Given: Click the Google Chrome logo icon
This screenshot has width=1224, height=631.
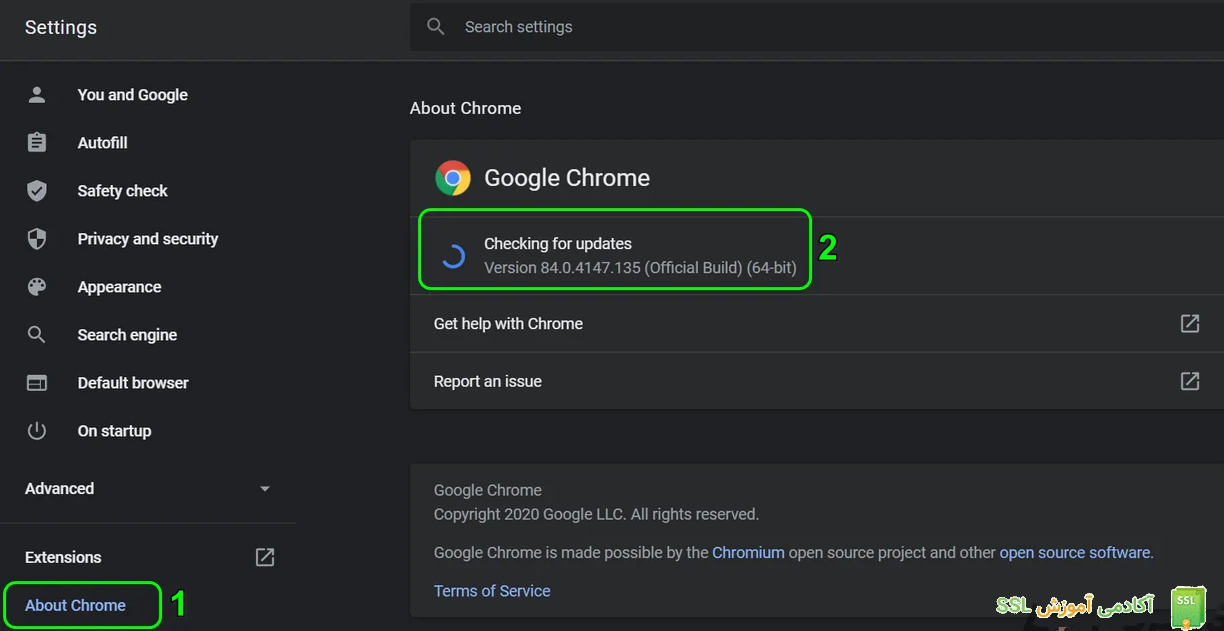Looking at the screenshot, I should (x=453, y=178).
